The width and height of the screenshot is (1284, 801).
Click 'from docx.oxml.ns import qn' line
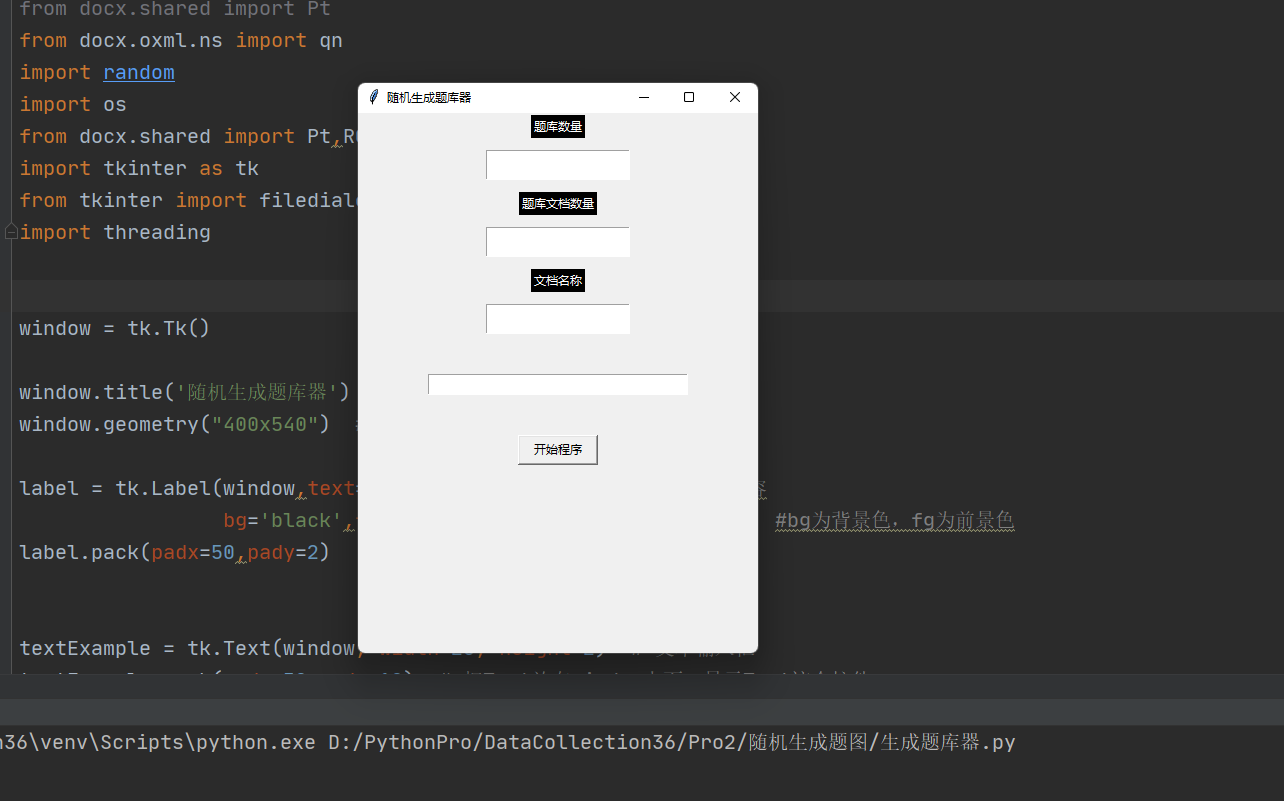click(x=181, y=41)
